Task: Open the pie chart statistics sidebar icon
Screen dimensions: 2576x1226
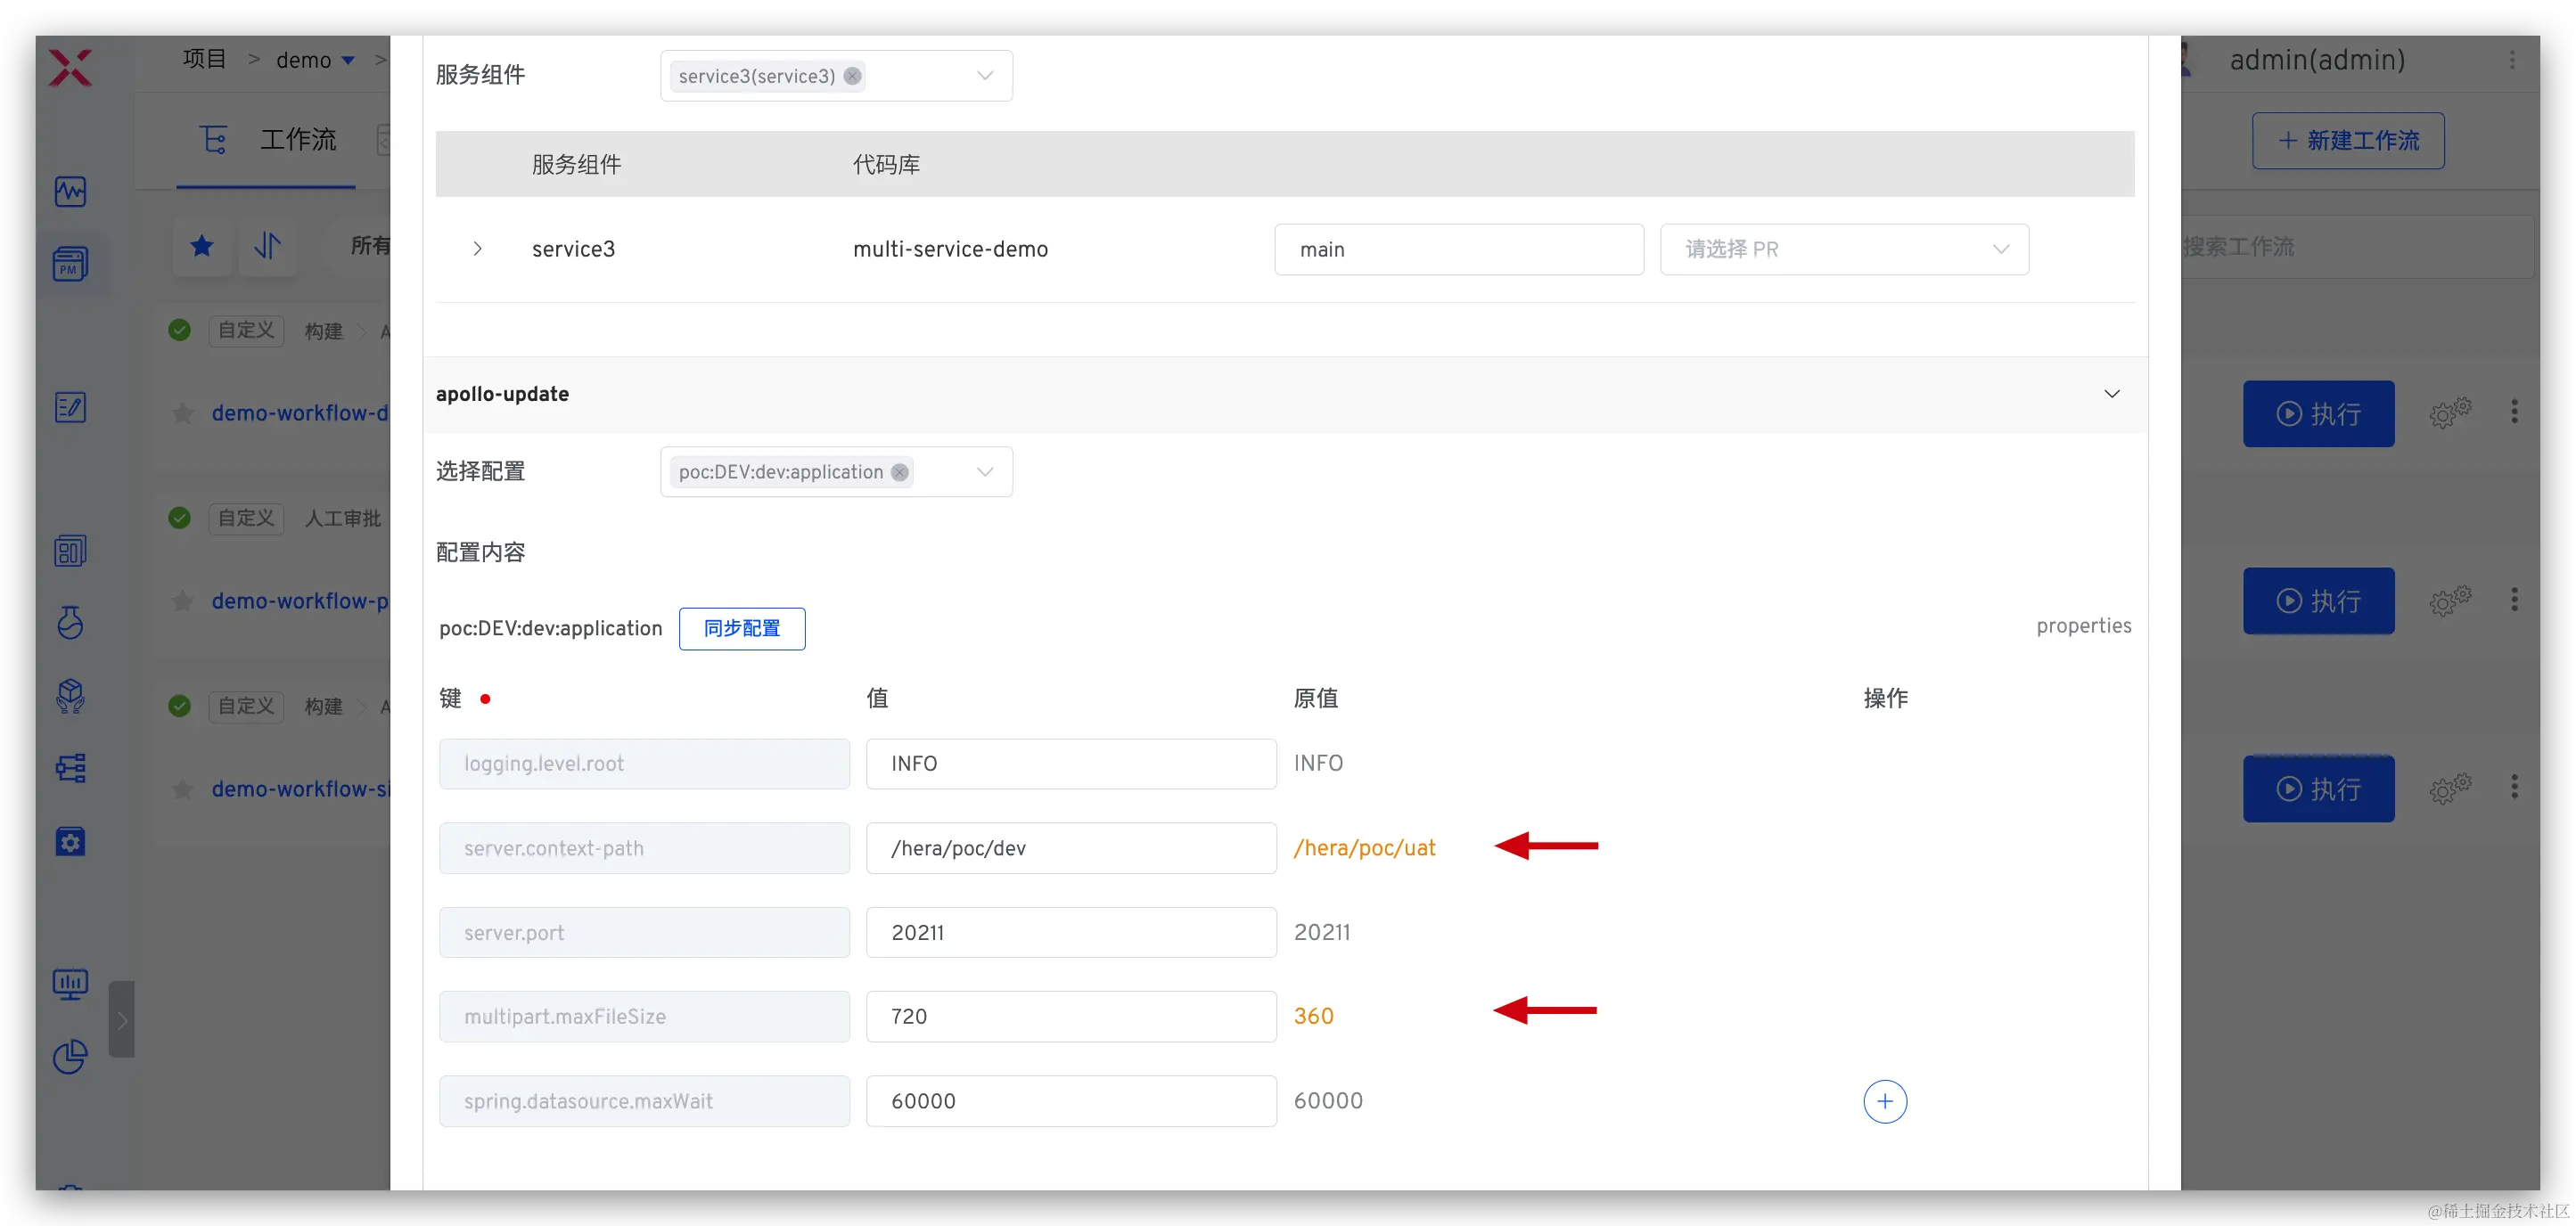Action: point(70,1056)
